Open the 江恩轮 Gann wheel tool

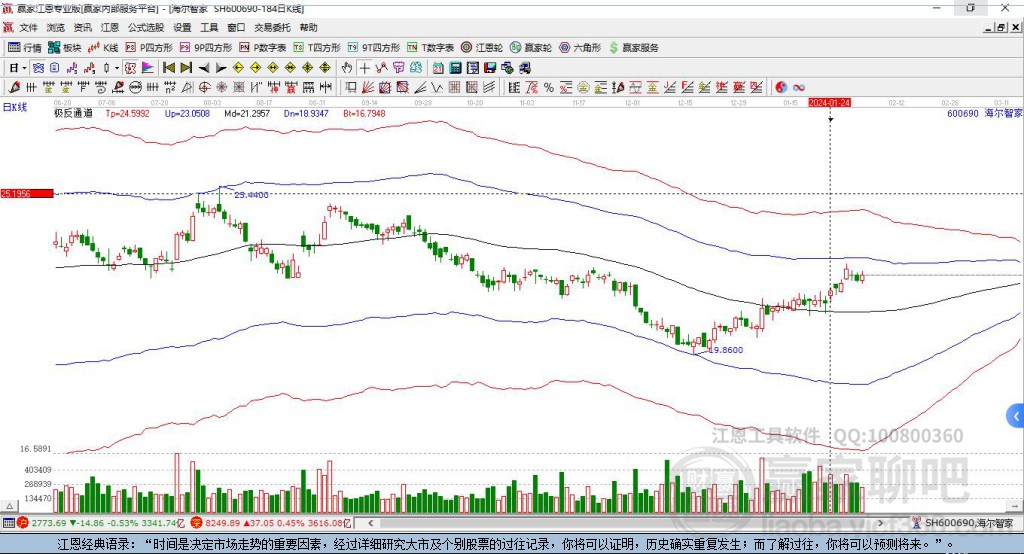[482, 48]
